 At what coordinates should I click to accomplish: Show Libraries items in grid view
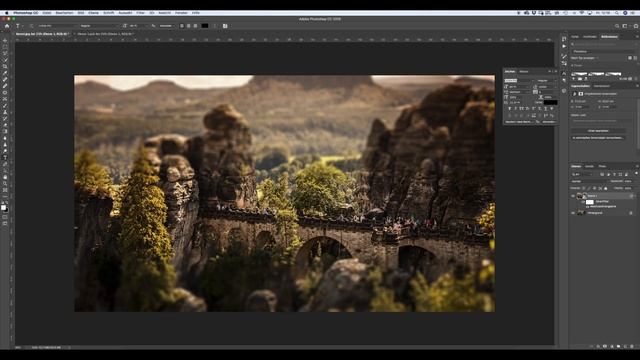click(630, 58)
